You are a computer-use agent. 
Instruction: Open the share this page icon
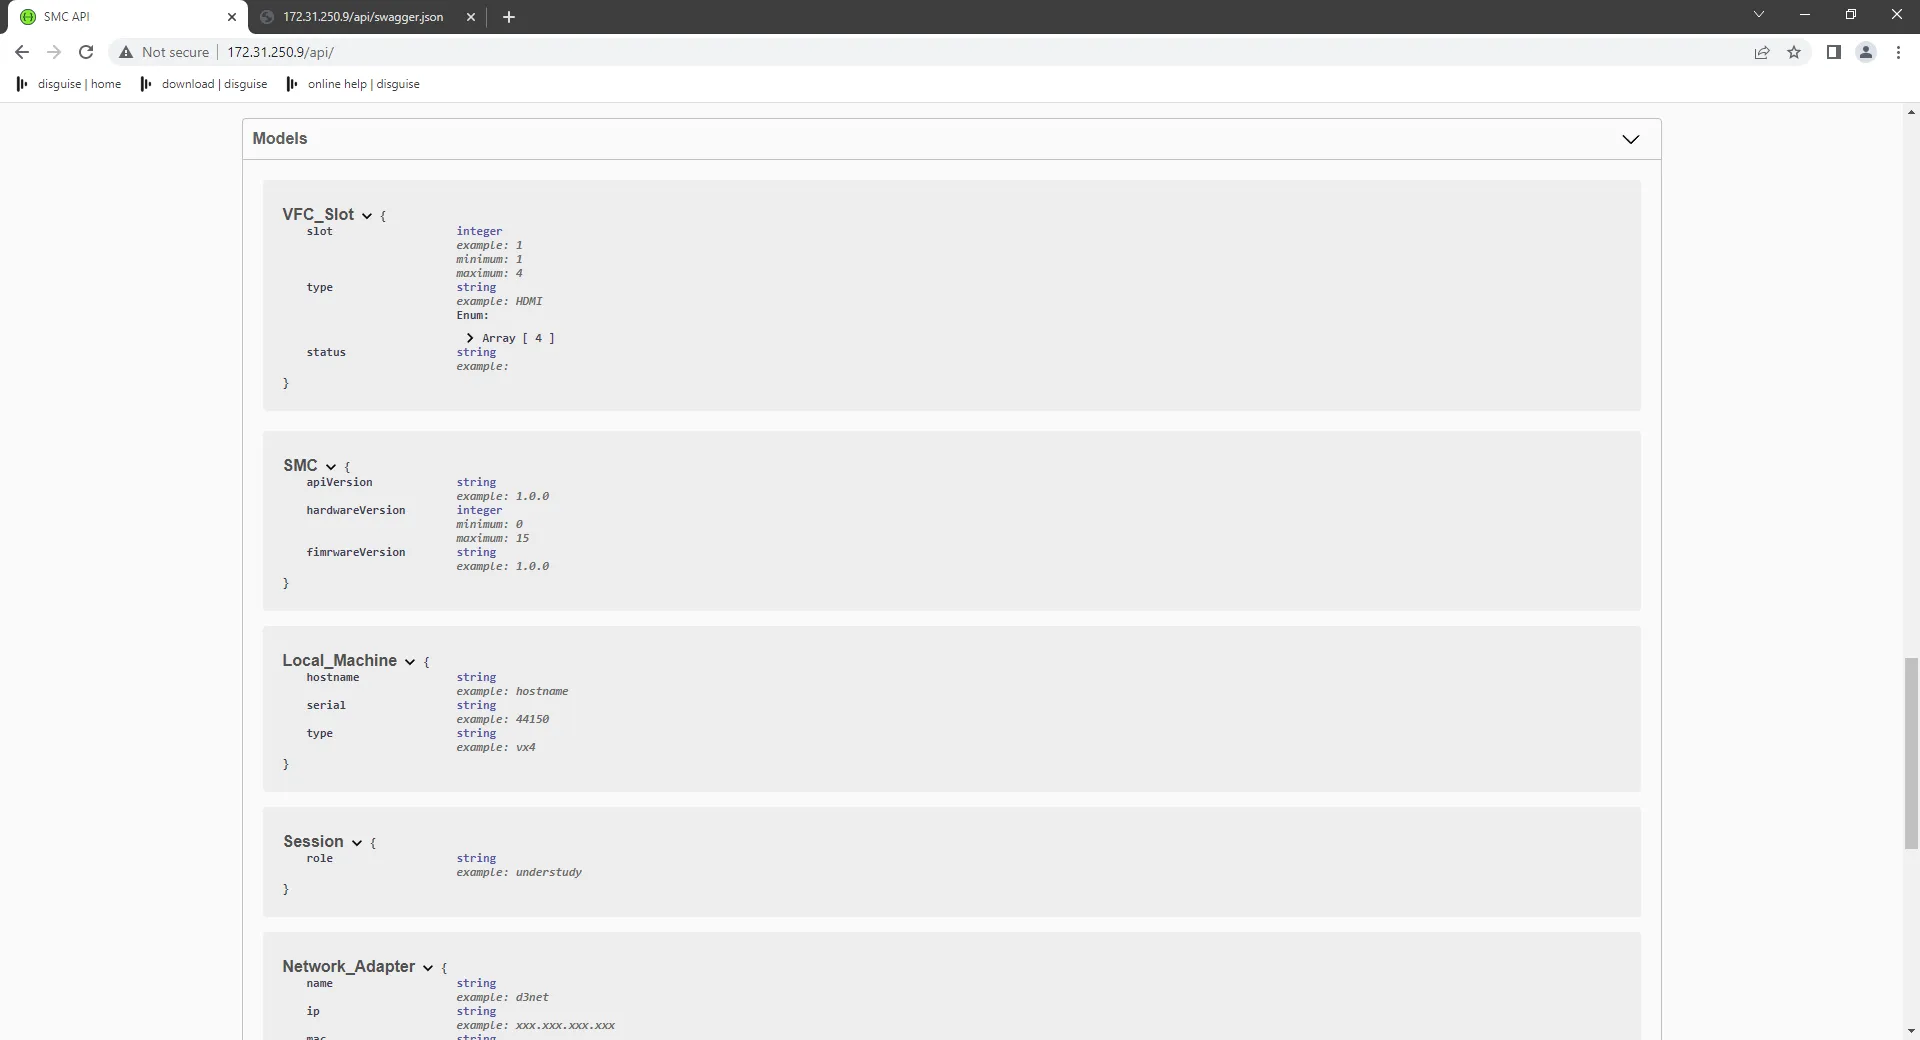(x=1762, y=52)
